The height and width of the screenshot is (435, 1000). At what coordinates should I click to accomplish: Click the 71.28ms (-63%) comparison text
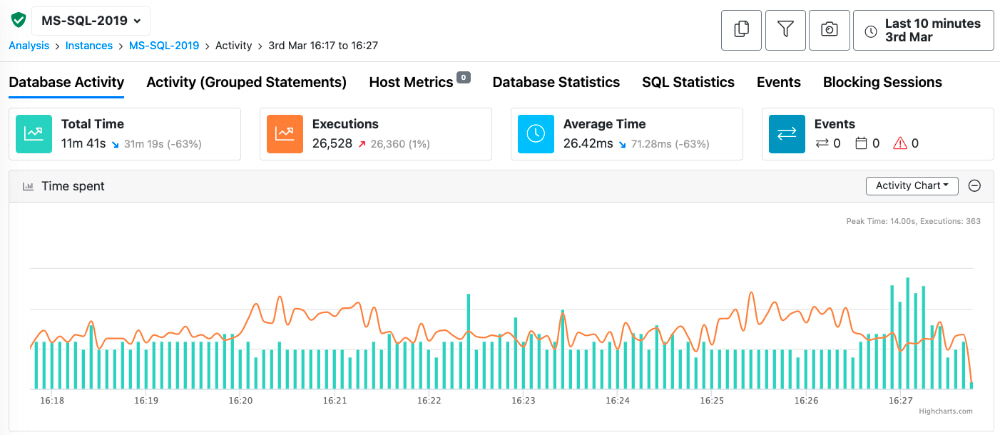[670, 144]
